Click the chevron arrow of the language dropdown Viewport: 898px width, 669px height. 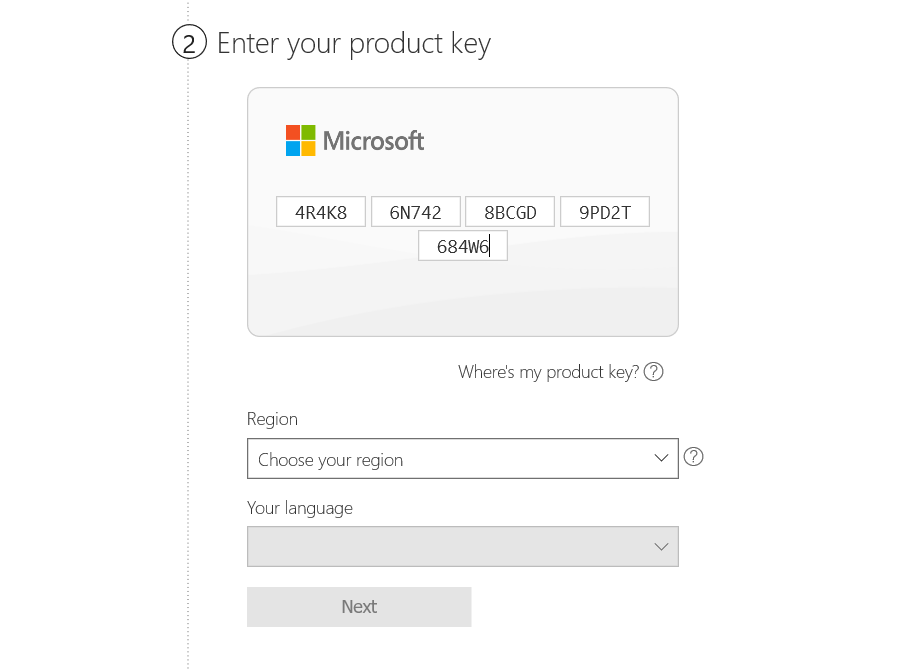661,547
